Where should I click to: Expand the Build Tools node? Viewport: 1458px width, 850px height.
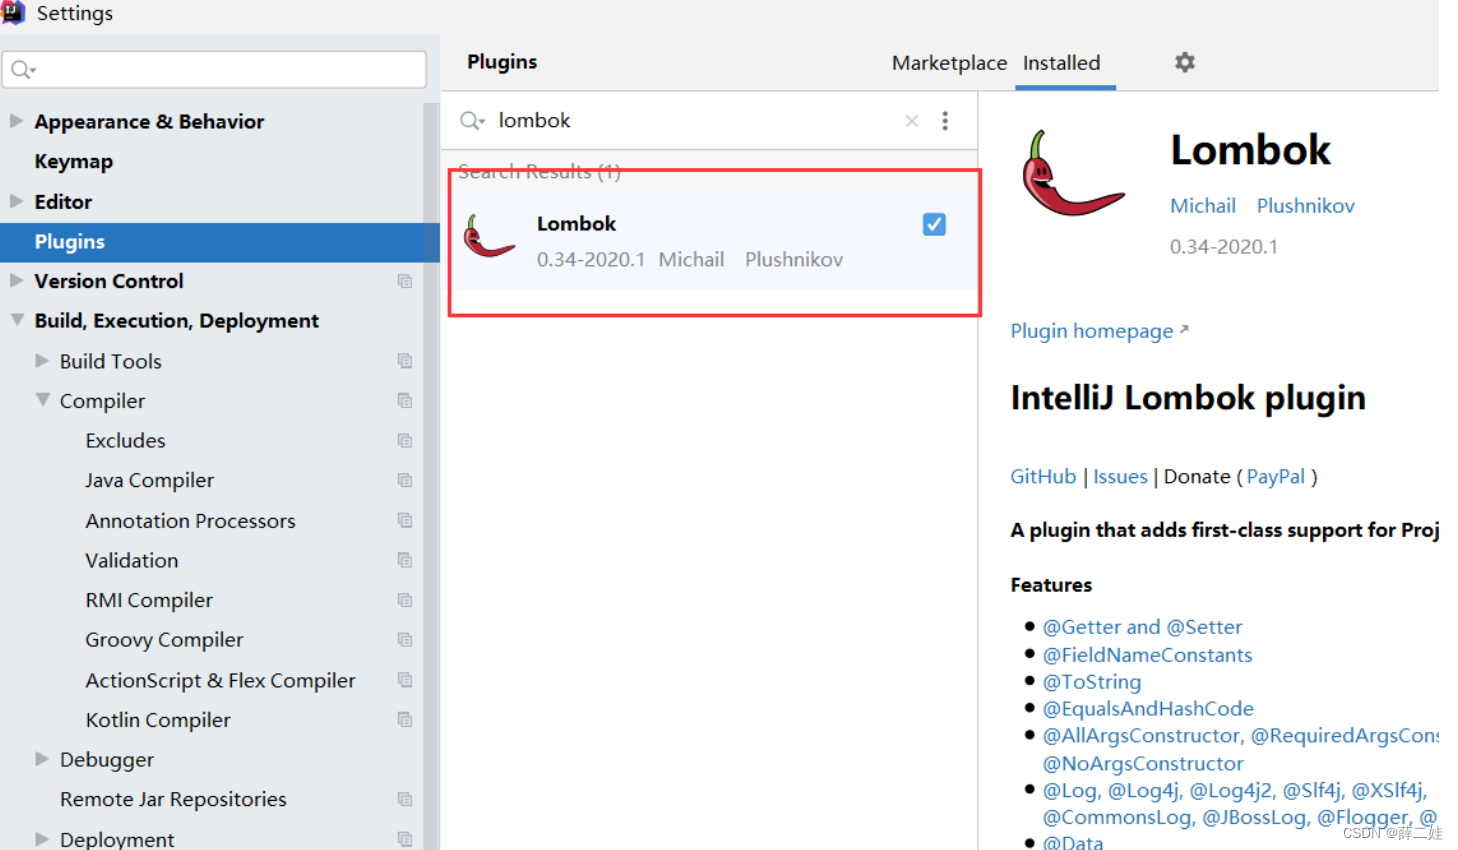click(x=42, y=360)
